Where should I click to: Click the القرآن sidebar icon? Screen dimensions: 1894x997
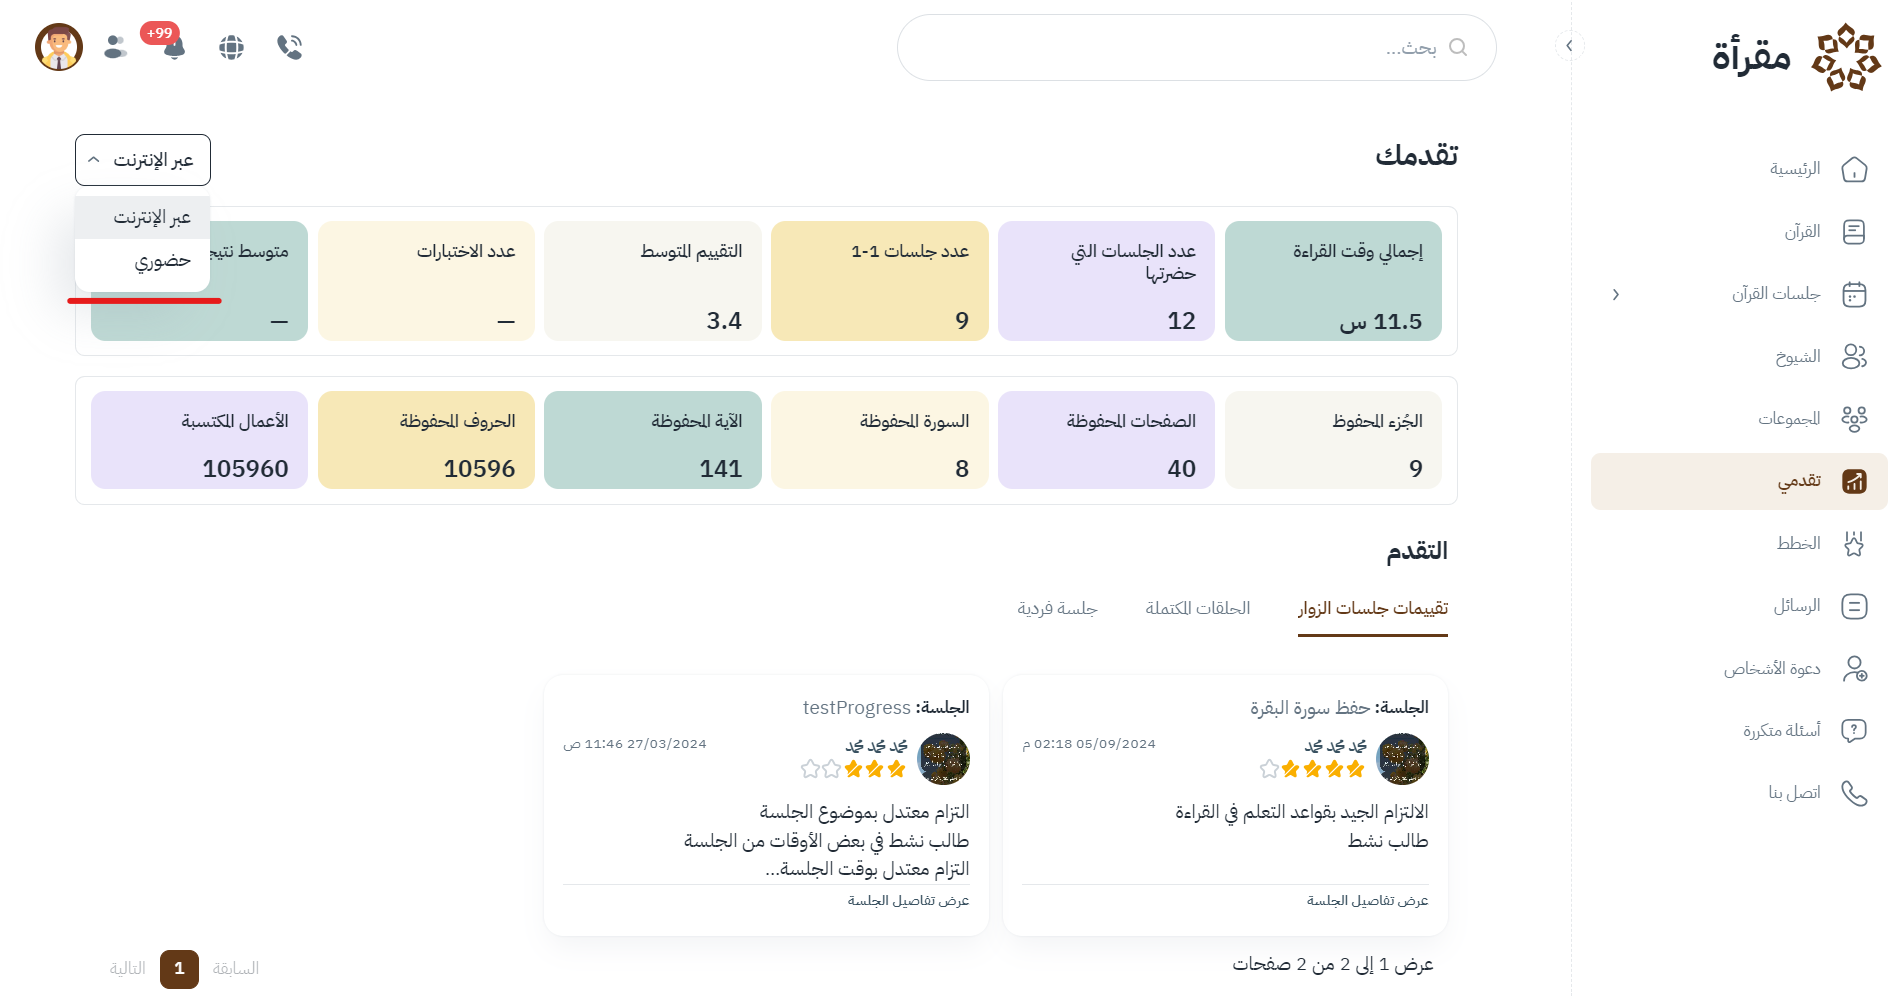point(1854,232)
